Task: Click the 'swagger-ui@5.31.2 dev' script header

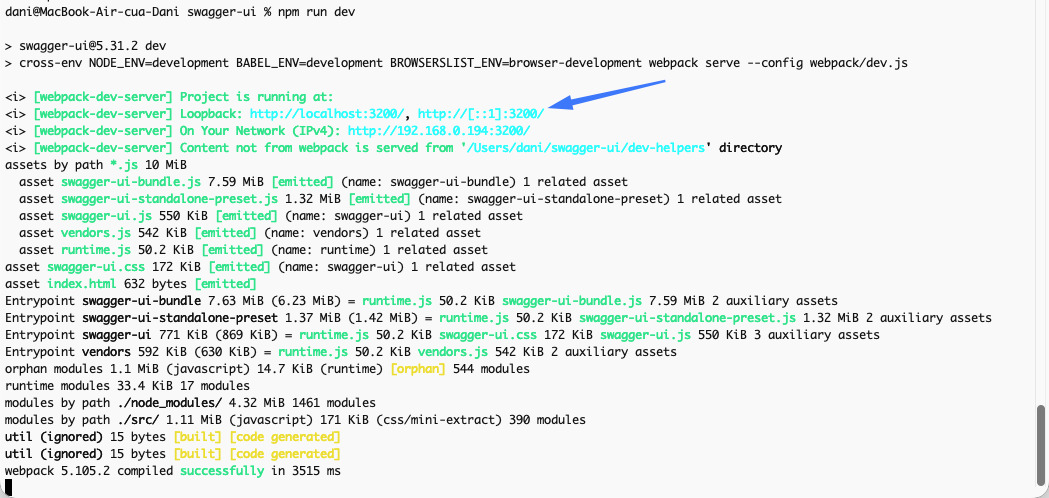Action: click(92, 46)
